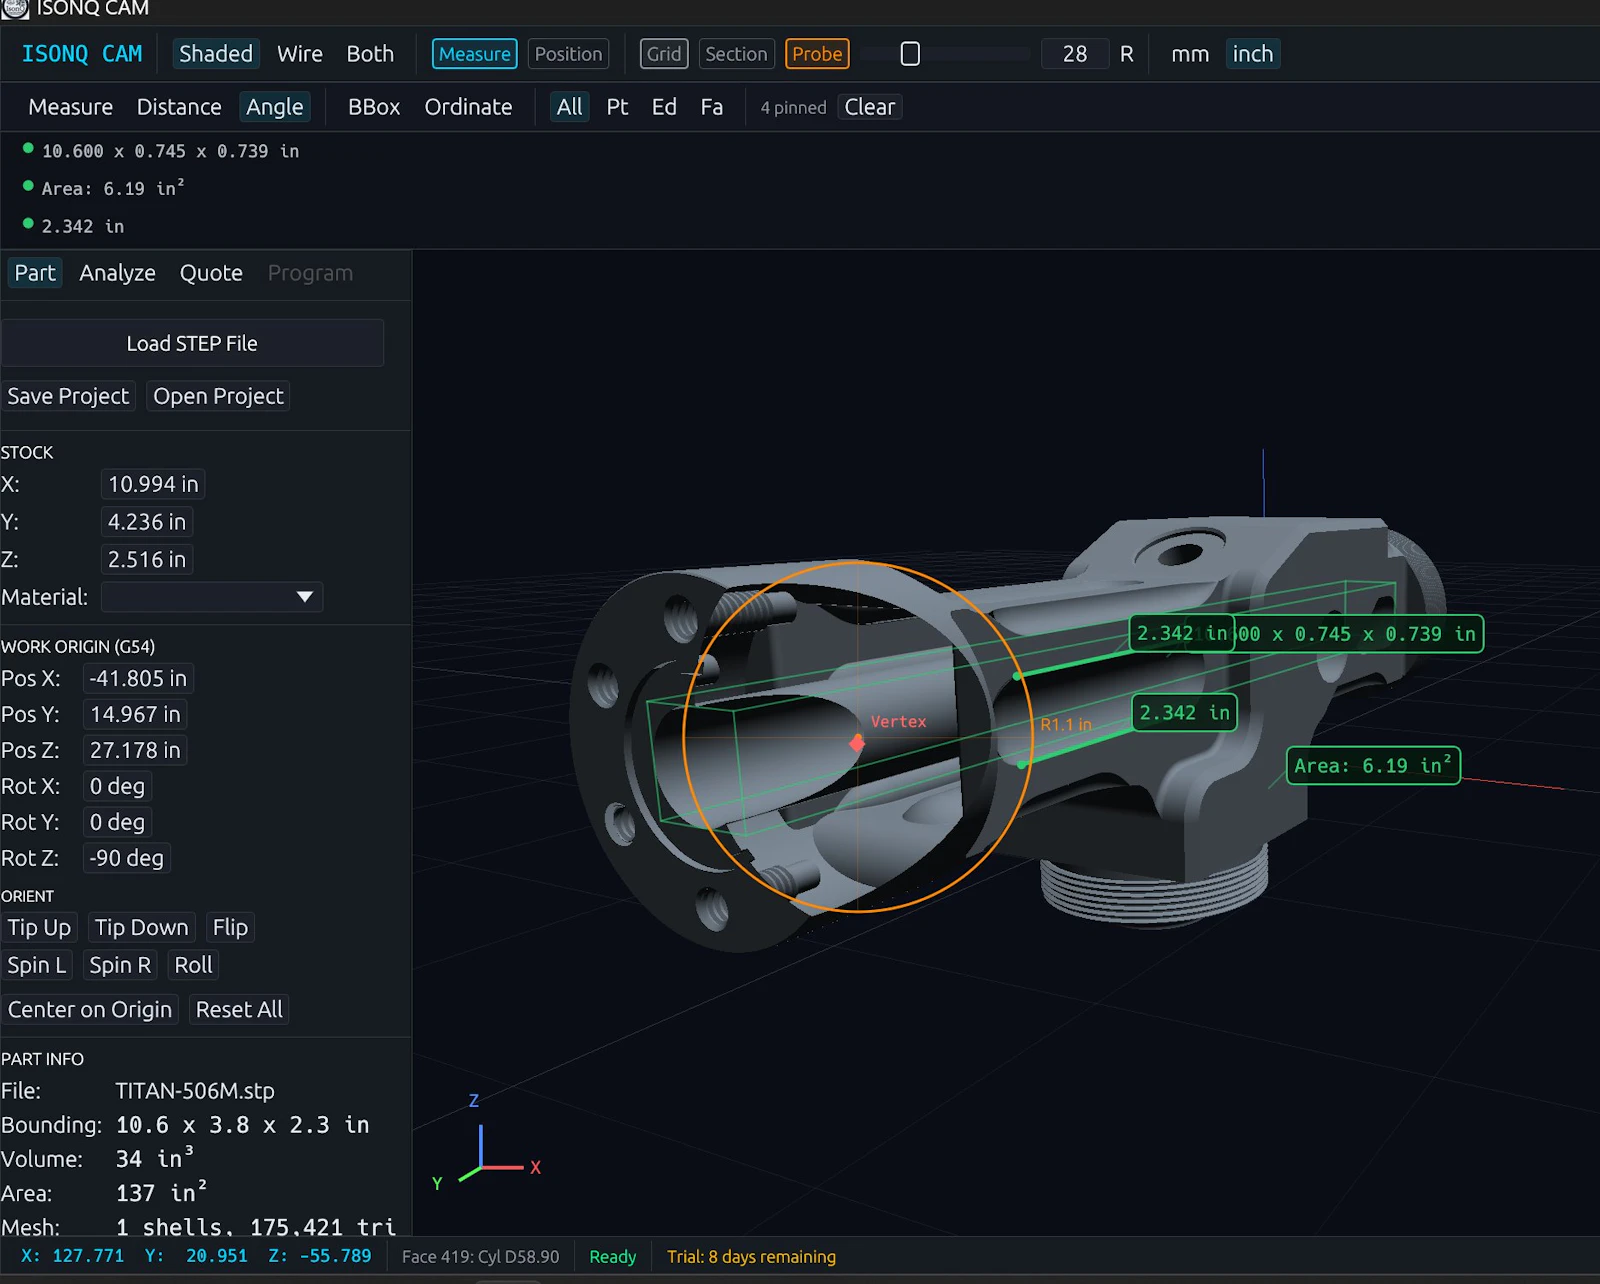The image size is (1600, 1284).
Task: Select the Ordinate measure mode
Action: (x=468, y=107)
